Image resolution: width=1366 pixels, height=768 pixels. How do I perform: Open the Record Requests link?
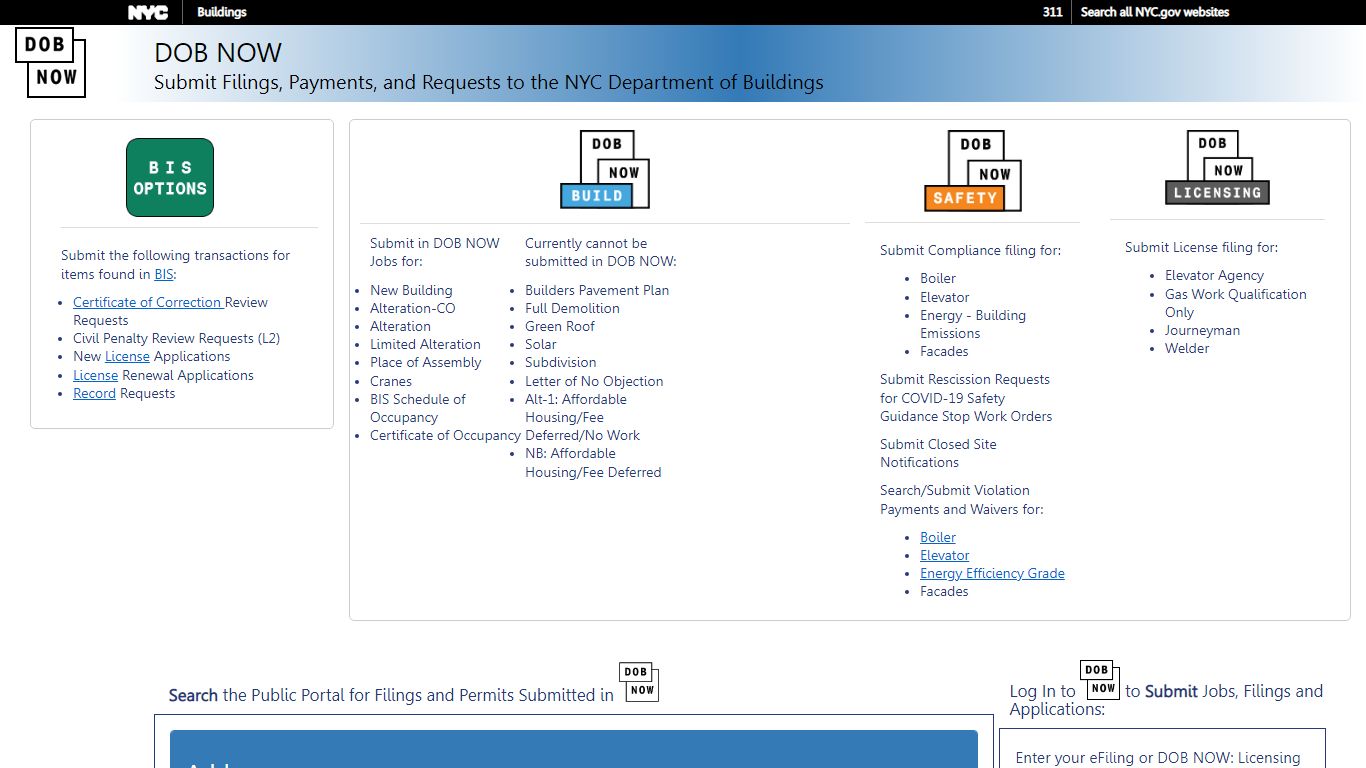94,393
